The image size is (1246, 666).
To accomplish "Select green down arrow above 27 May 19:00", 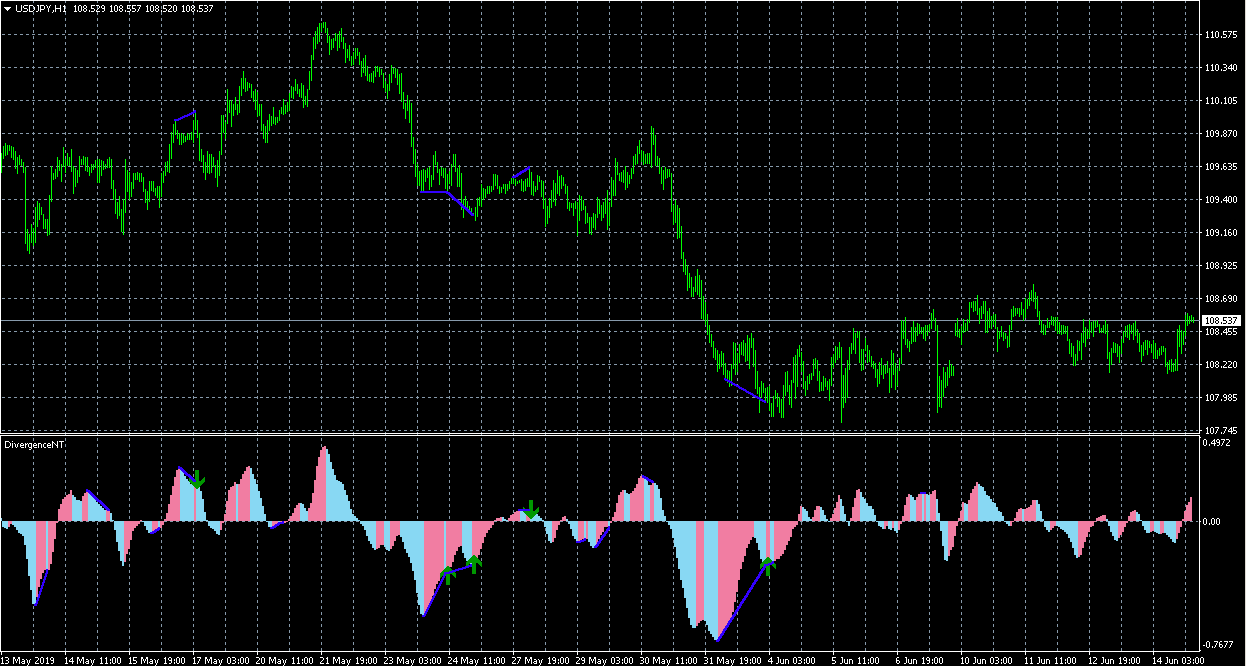I will [x=532, y=510].
